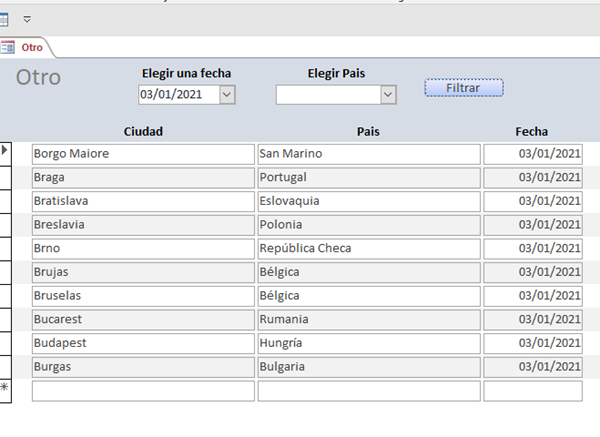Click the Ciudad field containing Bratislava

click(x=143, y=201)
